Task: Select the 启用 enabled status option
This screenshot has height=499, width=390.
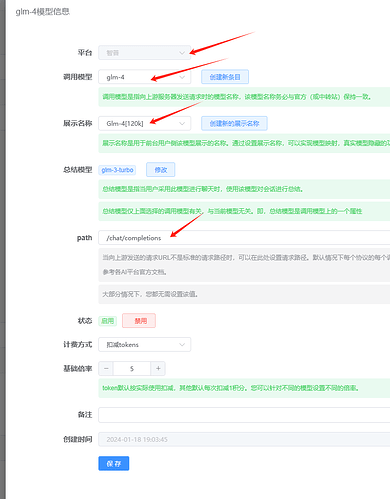Action: coord(107,321)
